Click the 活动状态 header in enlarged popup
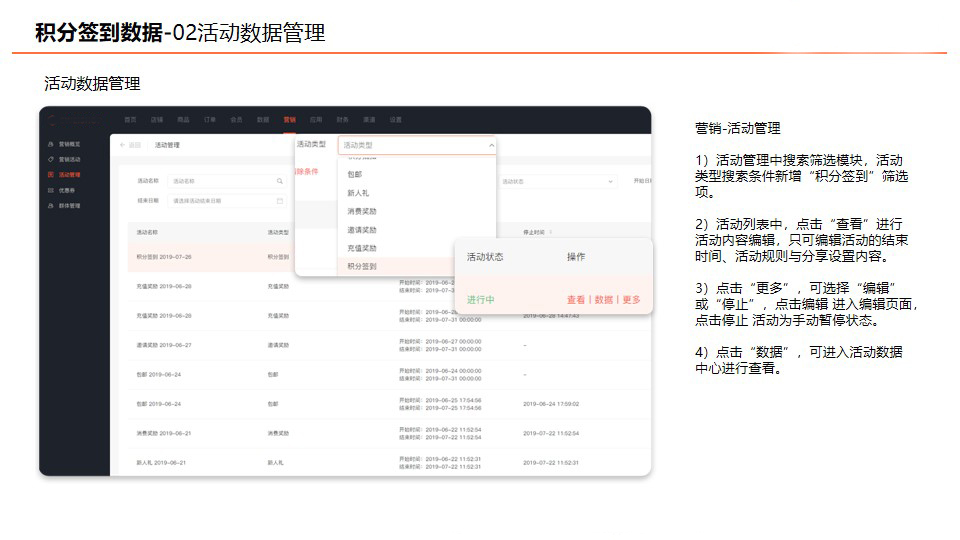960x540 pixels. pyautogui.click(x=485, y=257)
